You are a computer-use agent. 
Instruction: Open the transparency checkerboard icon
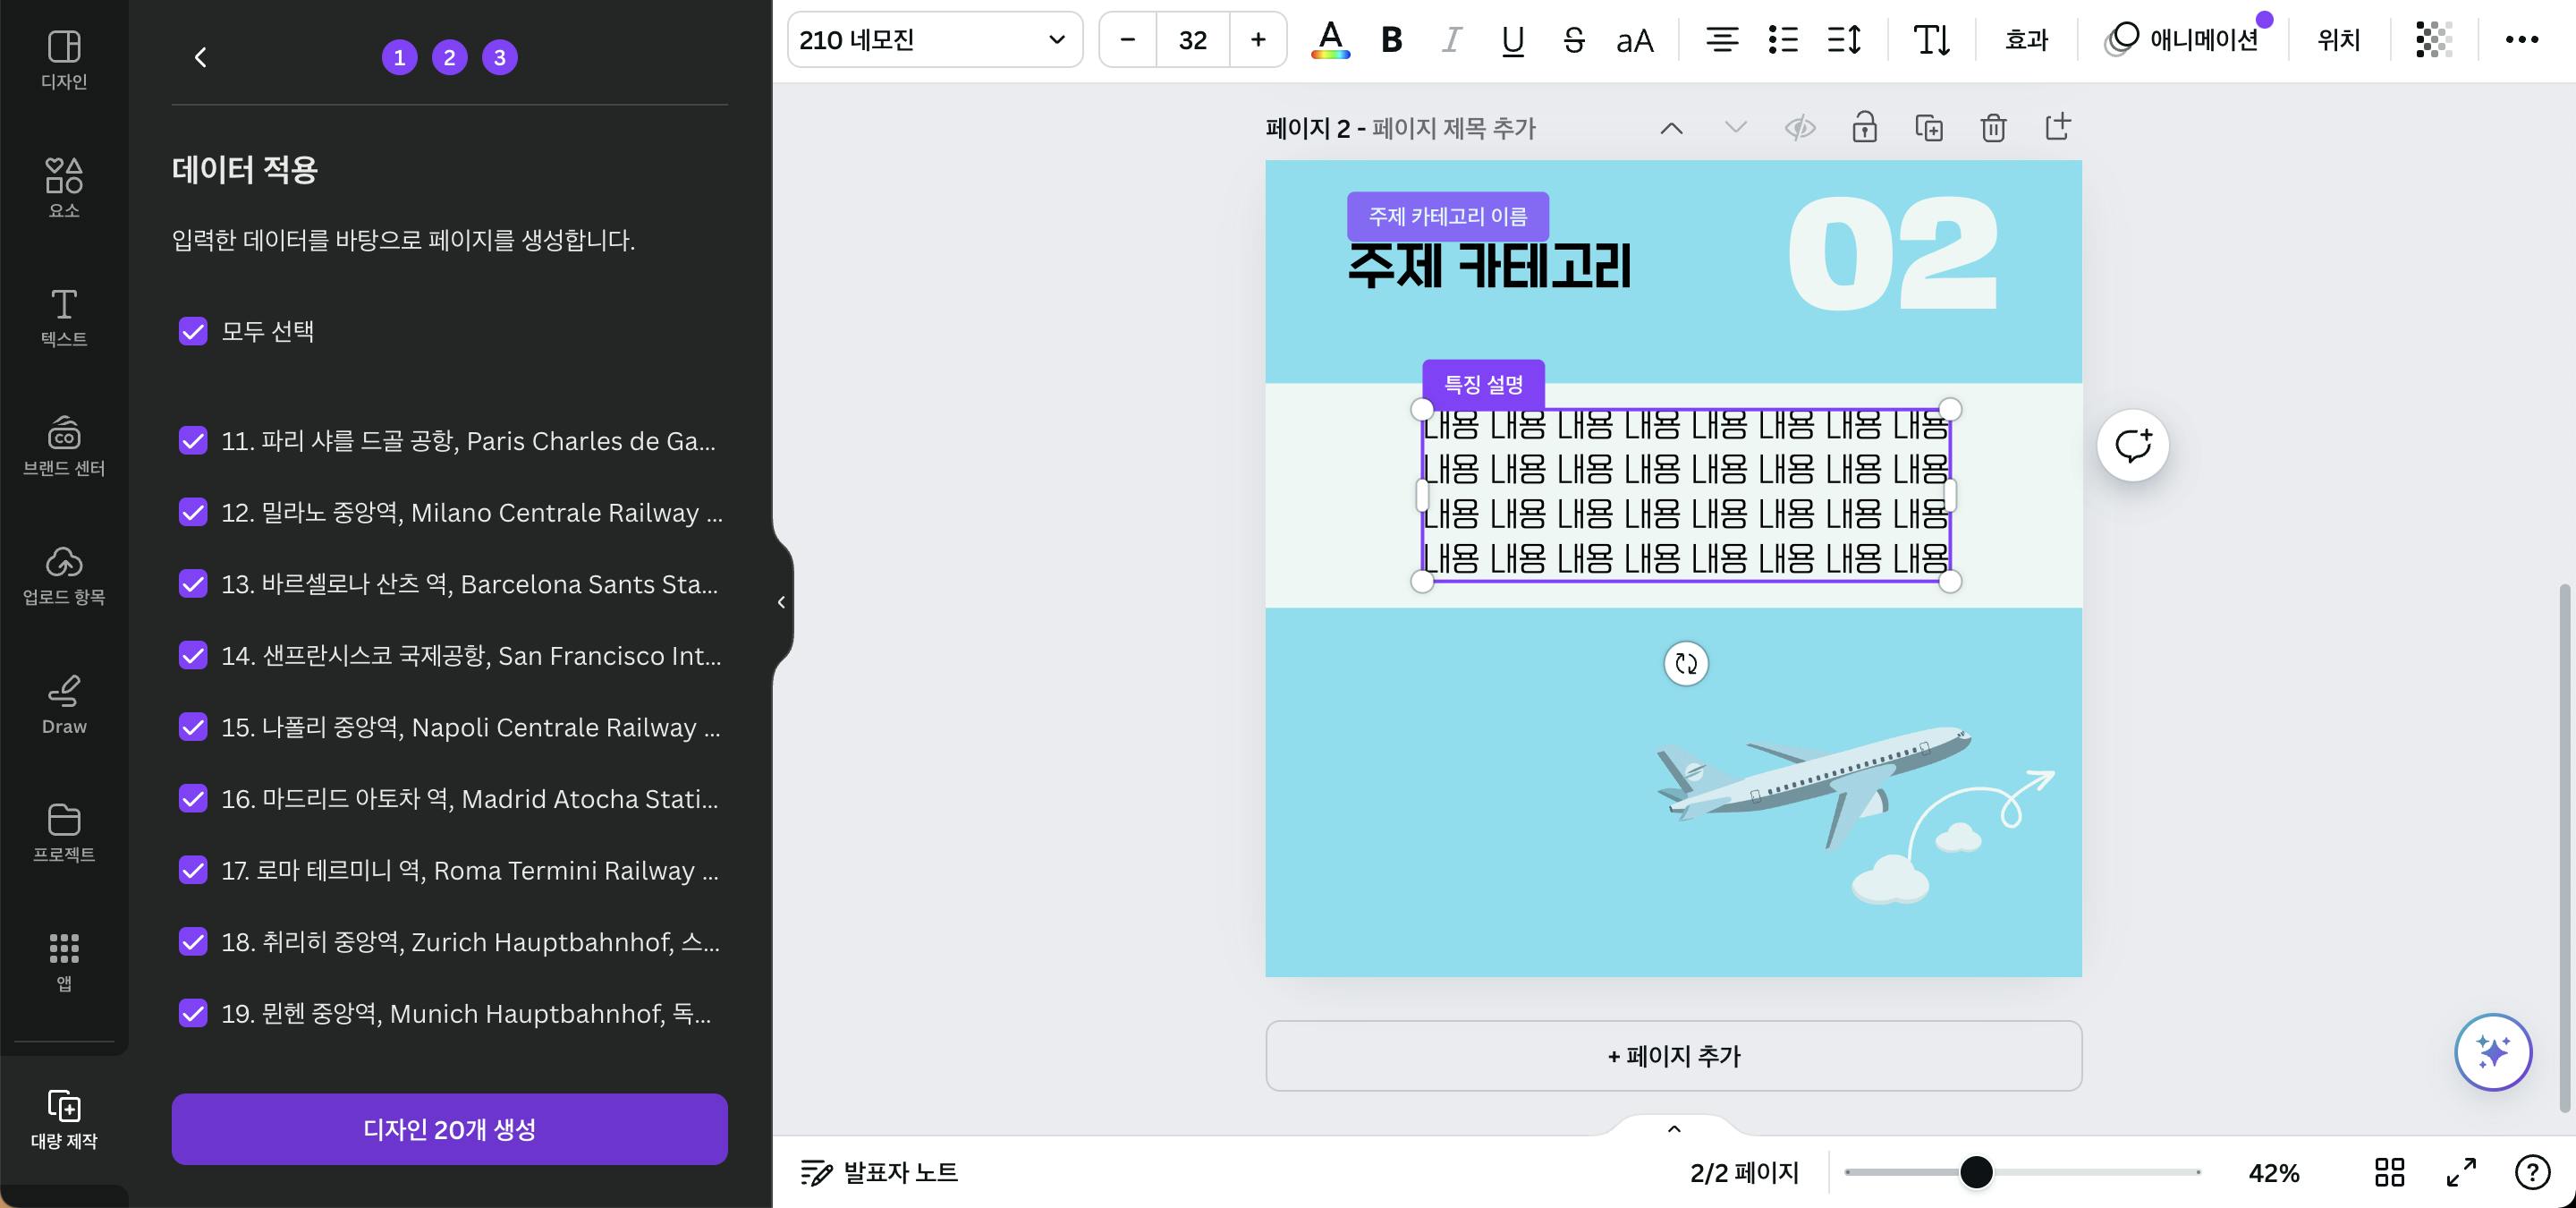coord(2433,40)
